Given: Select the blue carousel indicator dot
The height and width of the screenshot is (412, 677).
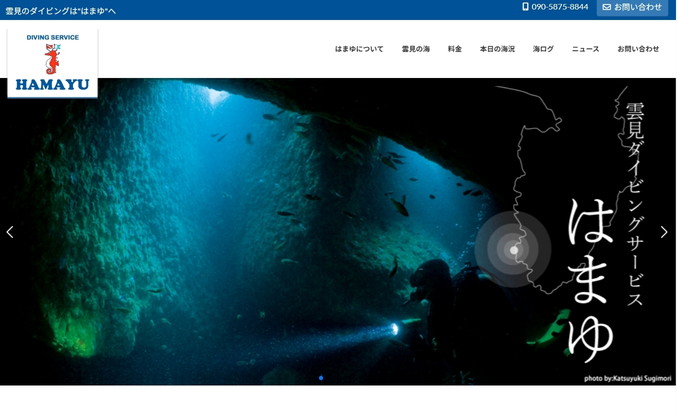Looking at the screenshot, I should 321,378.
